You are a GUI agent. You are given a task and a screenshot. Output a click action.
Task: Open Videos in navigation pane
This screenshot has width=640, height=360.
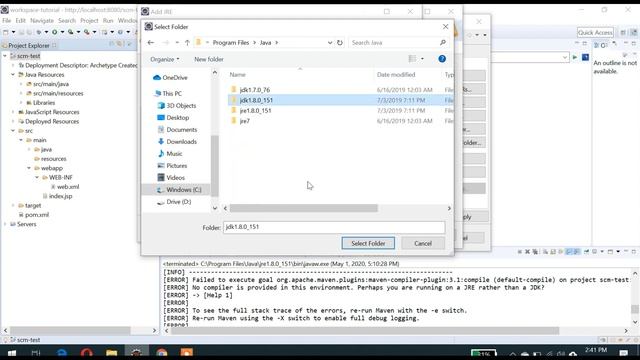click(171, 178)
